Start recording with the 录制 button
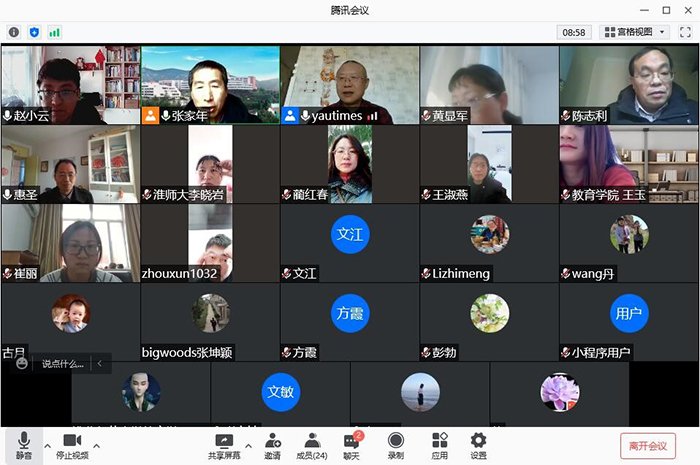This screenshot has width=700, height=465. coord(395,445)
